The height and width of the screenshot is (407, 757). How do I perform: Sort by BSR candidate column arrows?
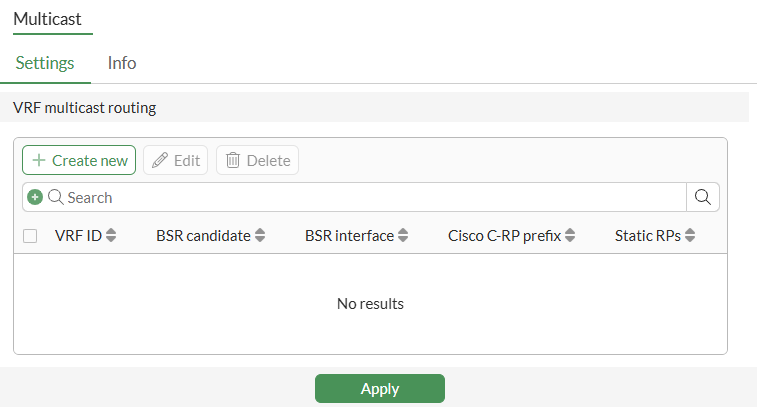[x=260, y=236]
